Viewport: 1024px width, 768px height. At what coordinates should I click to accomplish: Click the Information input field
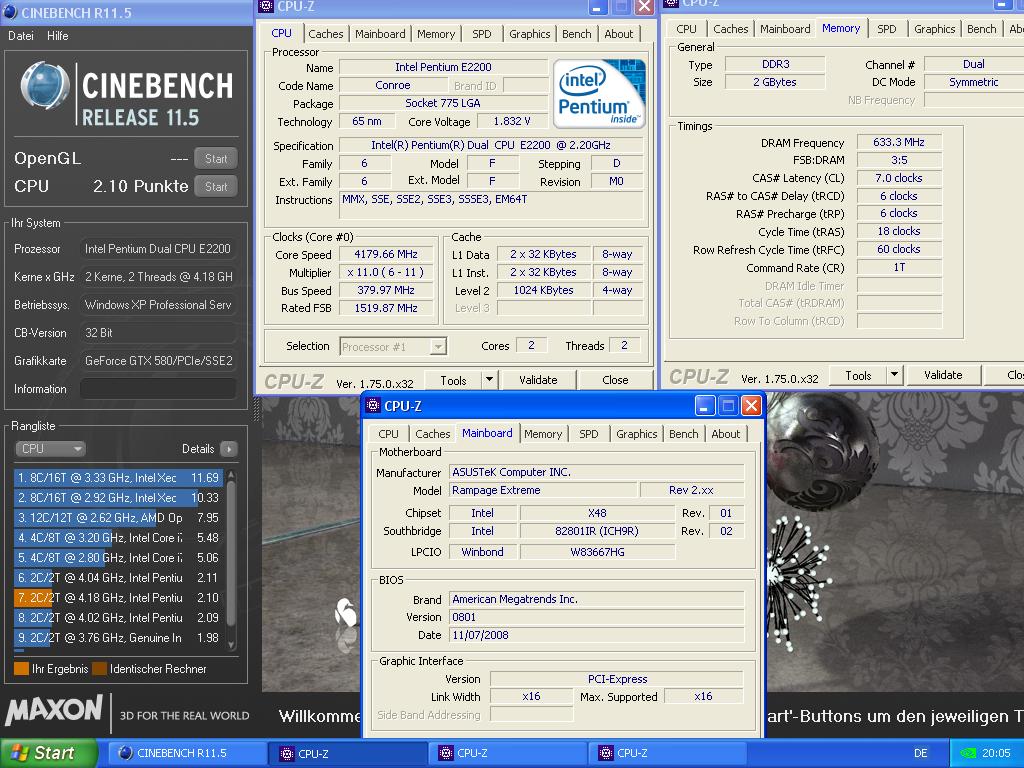(x=158, y=389)
